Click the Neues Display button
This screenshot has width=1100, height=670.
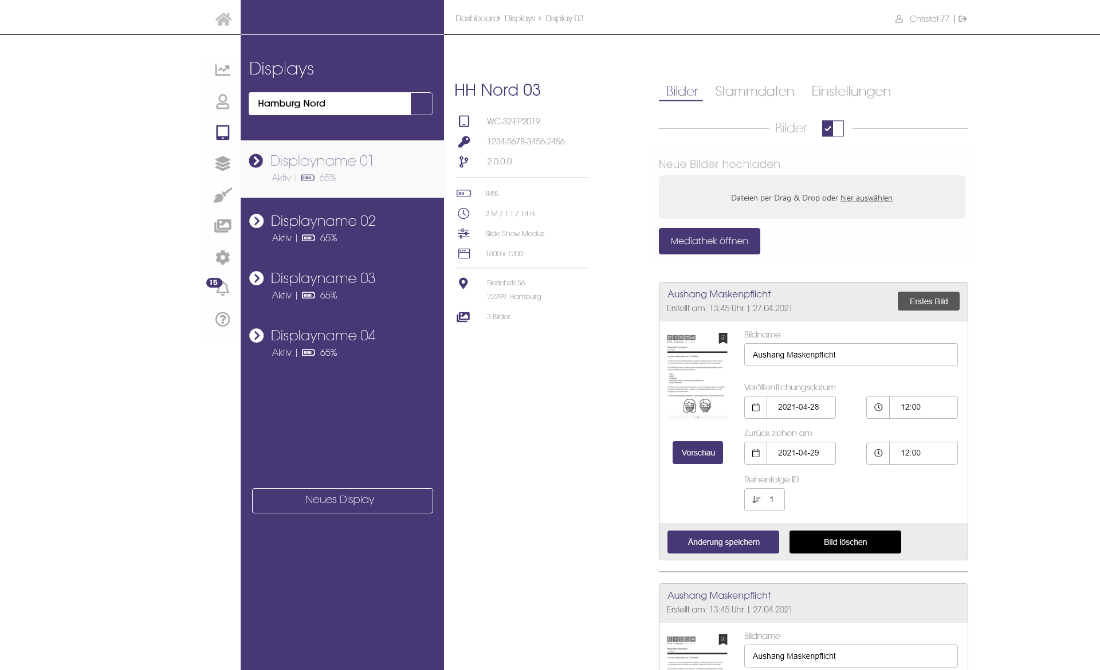tap(342, 500)
